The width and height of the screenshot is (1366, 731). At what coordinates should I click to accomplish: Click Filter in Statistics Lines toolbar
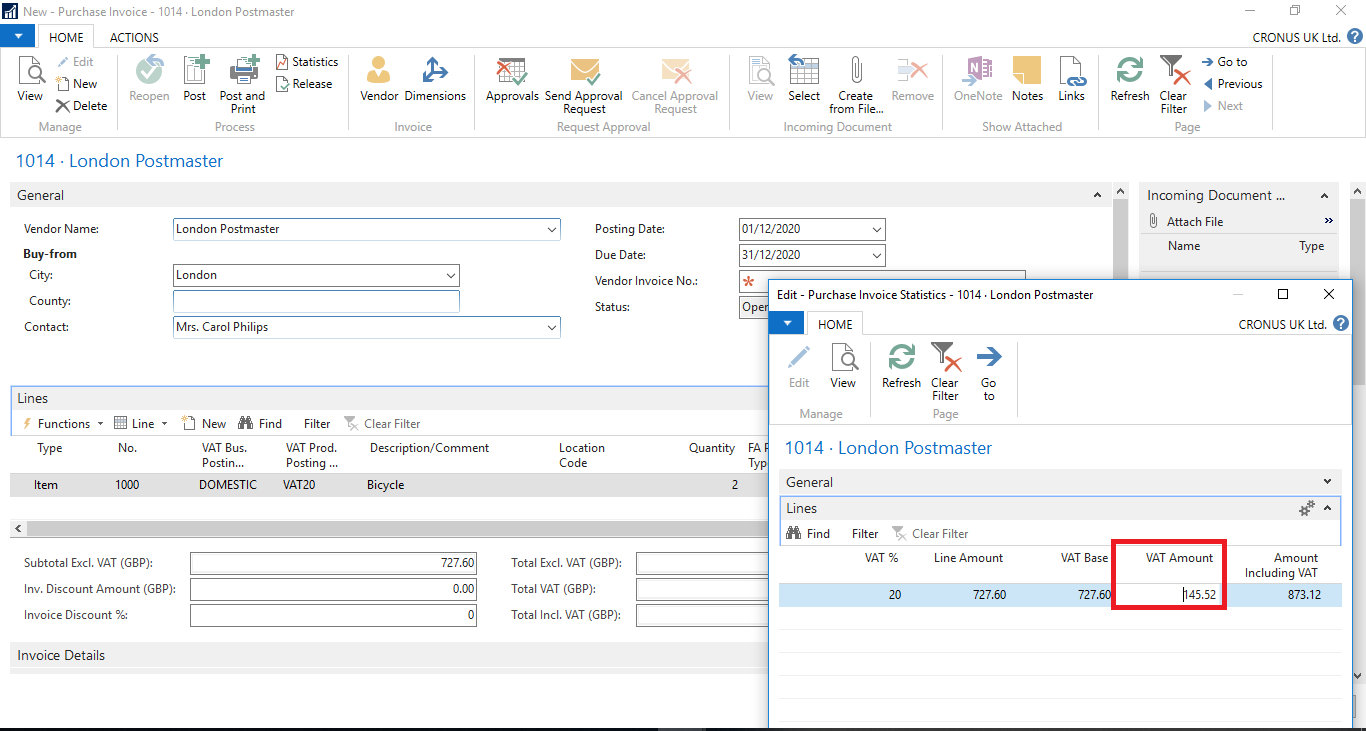click(x=865, y=534)
